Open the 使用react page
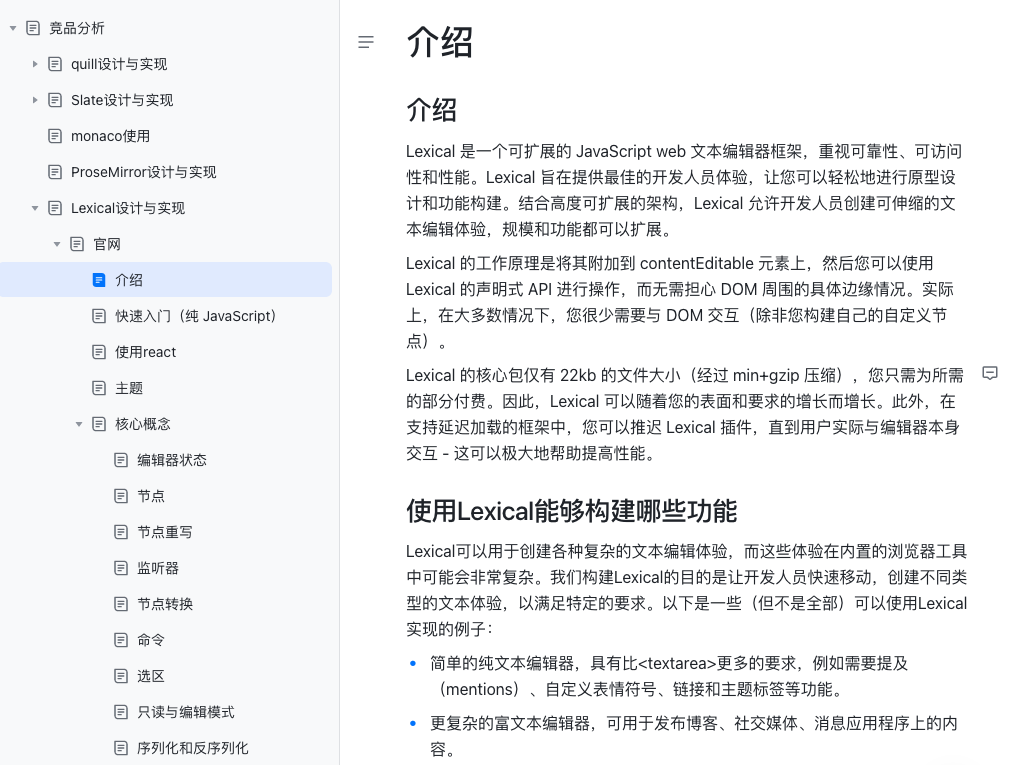 145,352
